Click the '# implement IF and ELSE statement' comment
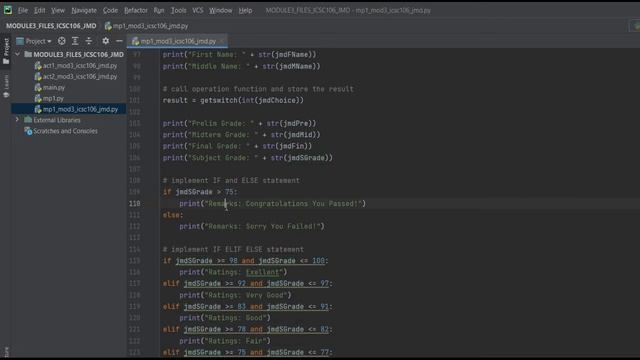 [231, 180]
